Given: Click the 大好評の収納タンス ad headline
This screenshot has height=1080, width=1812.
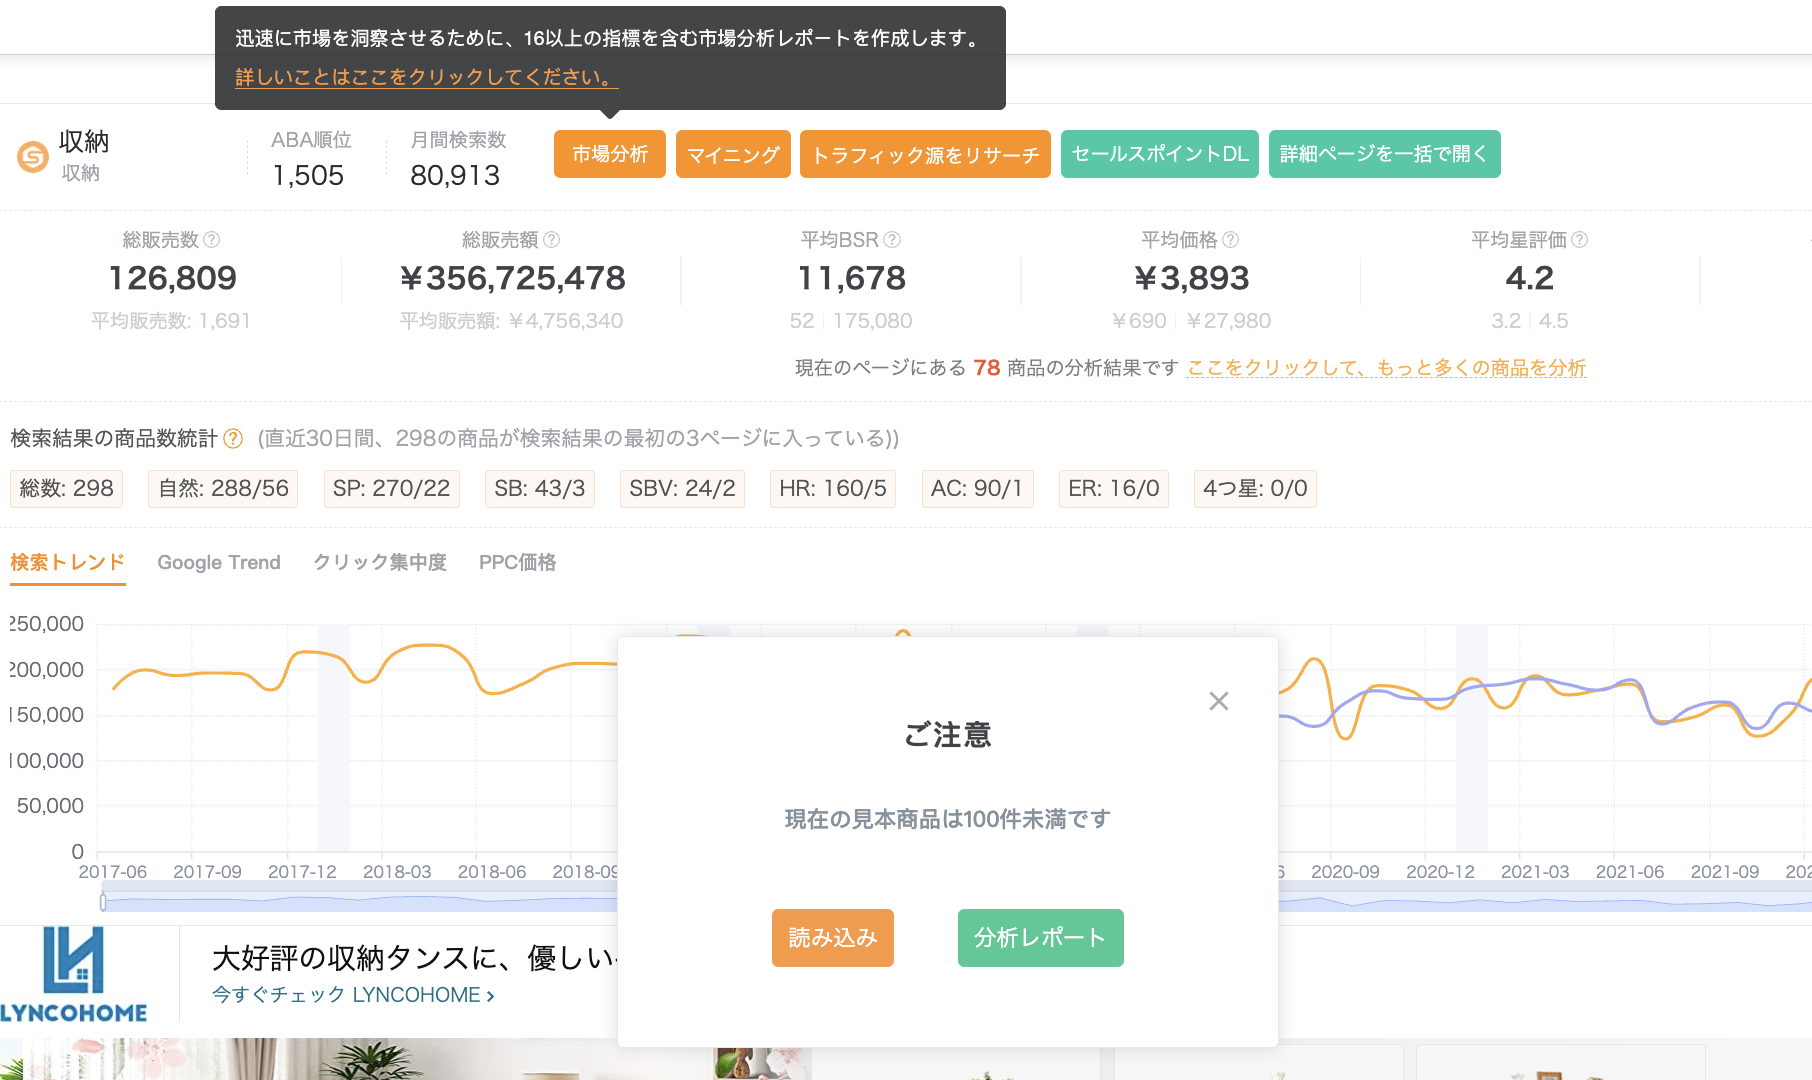Looking at the screenshot, I should [415, 958].
